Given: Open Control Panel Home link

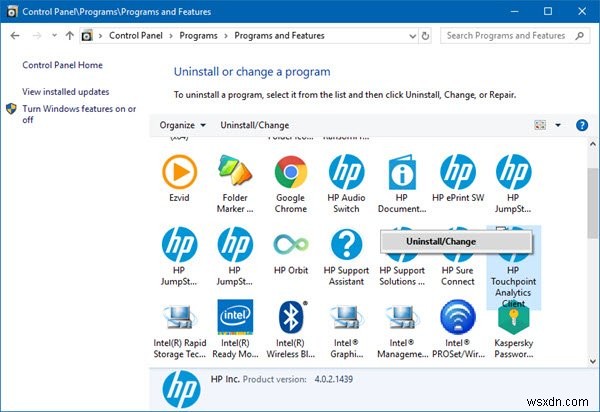Looking at the screenshot, I should [x=62, y=65].
